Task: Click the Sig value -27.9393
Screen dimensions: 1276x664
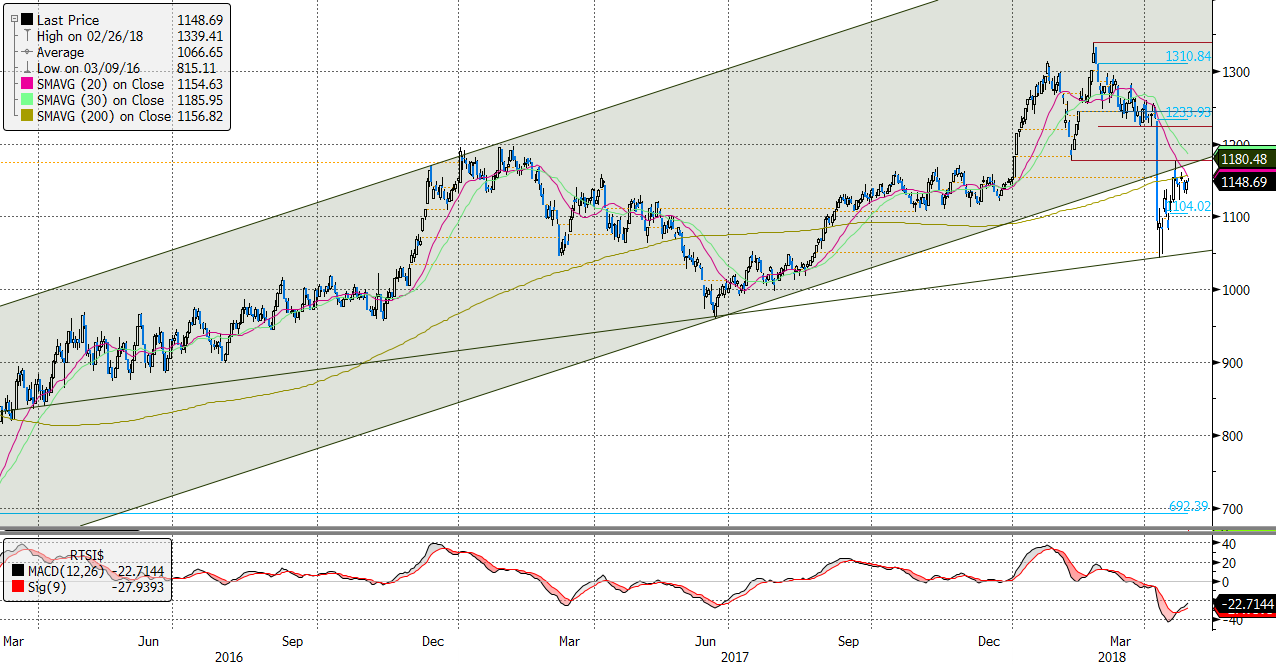Action: point(139,588)
